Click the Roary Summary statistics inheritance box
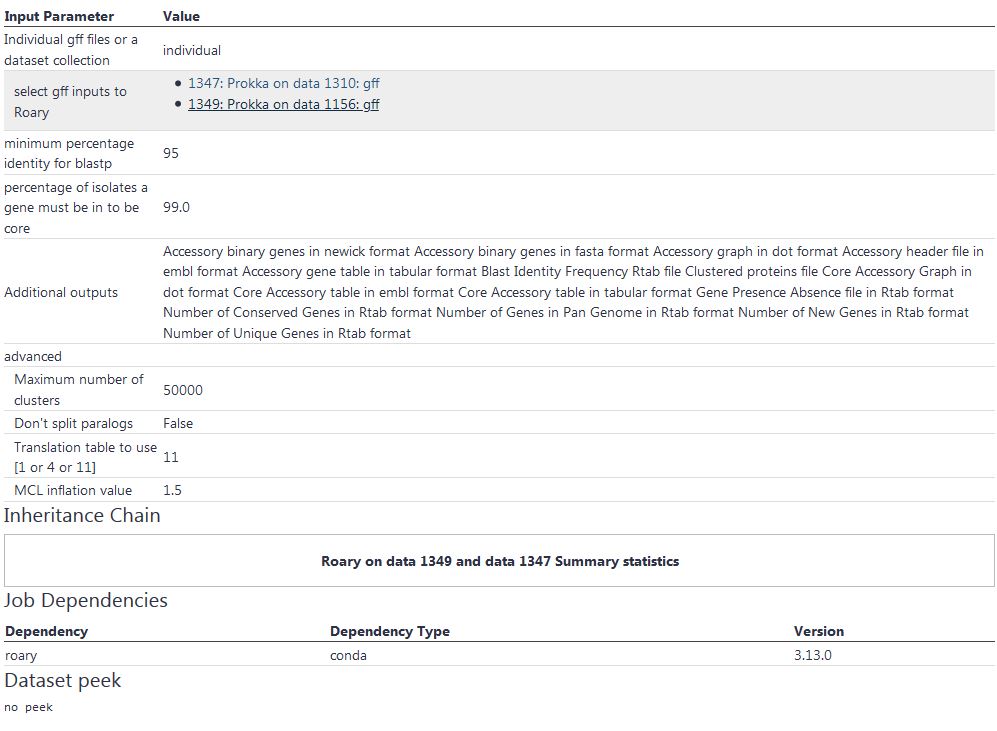This screenshot has width=997, height=731. point(499,561)
